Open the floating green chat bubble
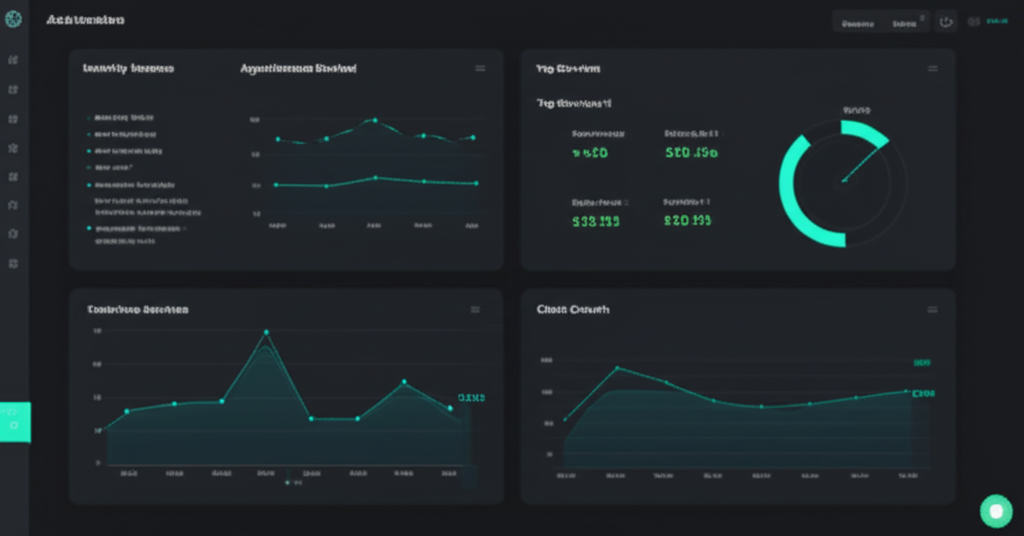 pos(995,511)
